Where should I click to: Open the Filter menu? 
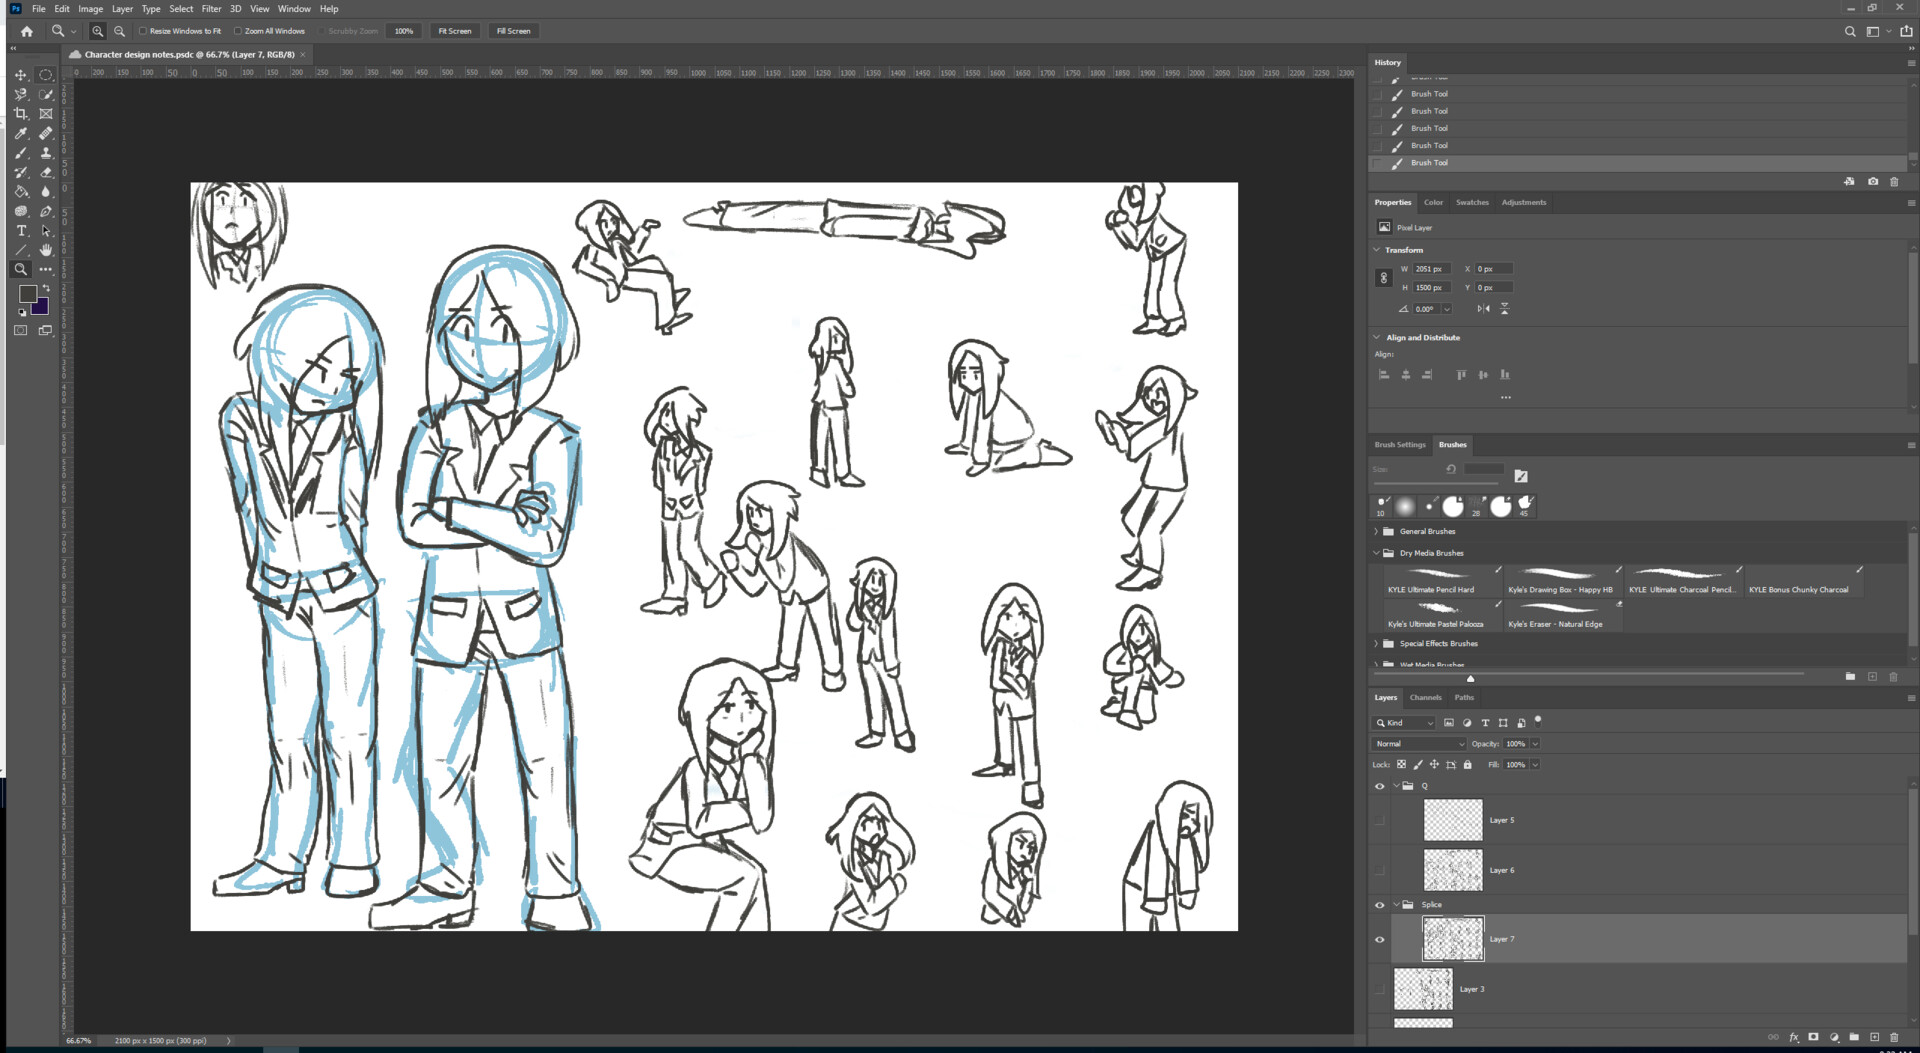click(211, 8)
